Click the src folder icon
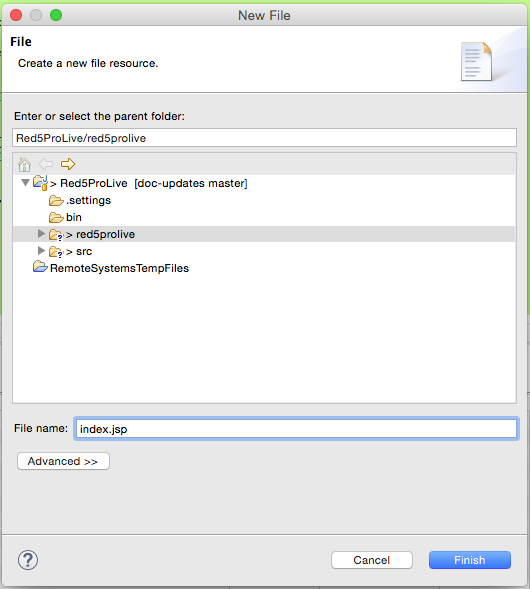 [x=56, y=252]
